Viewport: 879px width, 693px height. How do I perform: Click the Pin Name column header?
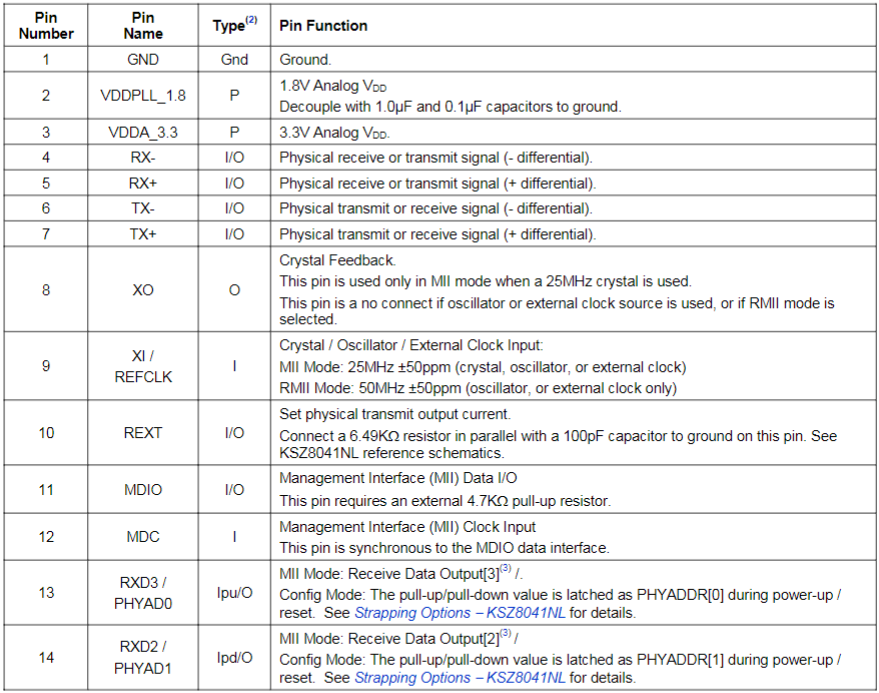coord(143,25)
